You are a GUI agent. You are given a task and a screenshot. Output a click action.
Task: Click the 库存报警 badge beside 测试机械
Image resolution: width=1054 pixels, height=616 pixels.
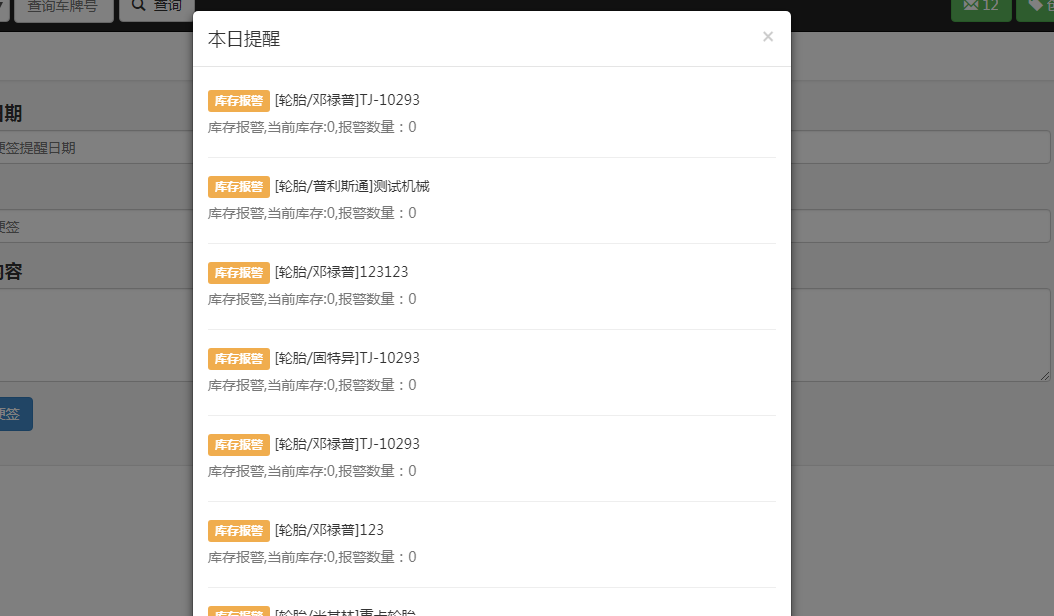(238, 186)
